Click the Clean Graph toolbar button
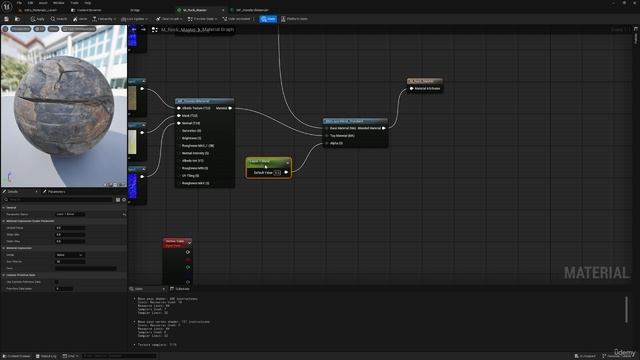The height and width of the screenshot is (360, 640). [x=169, y=19]
